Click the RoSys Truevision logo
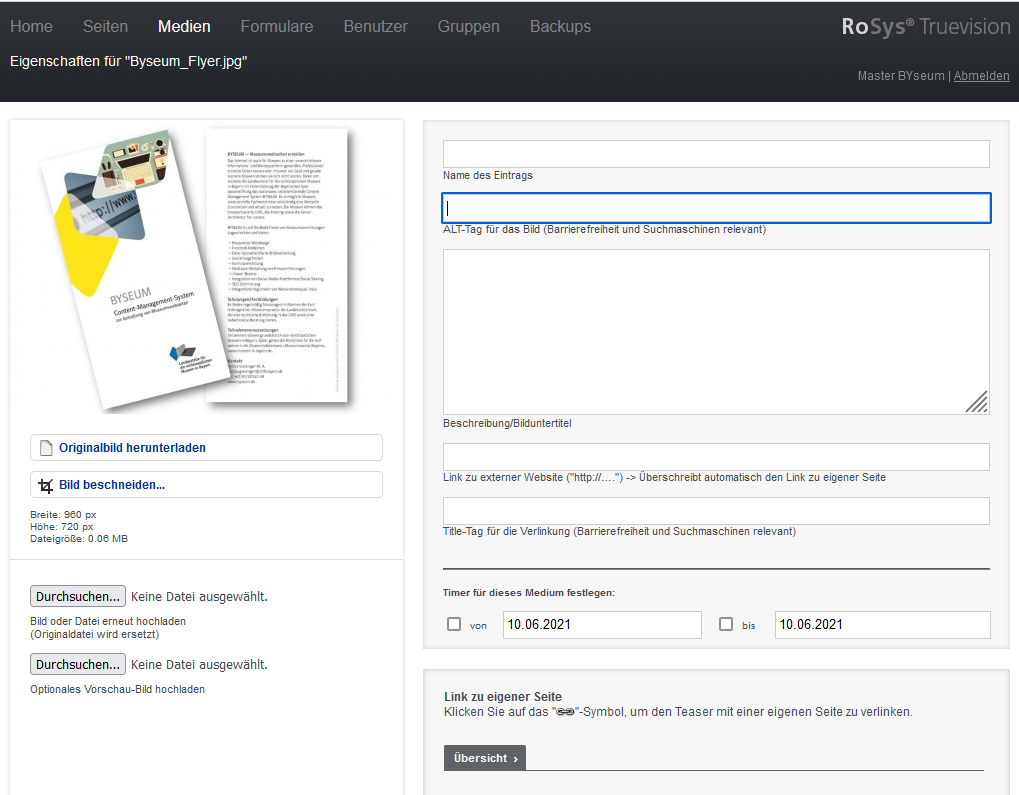 tap(925, 27)
